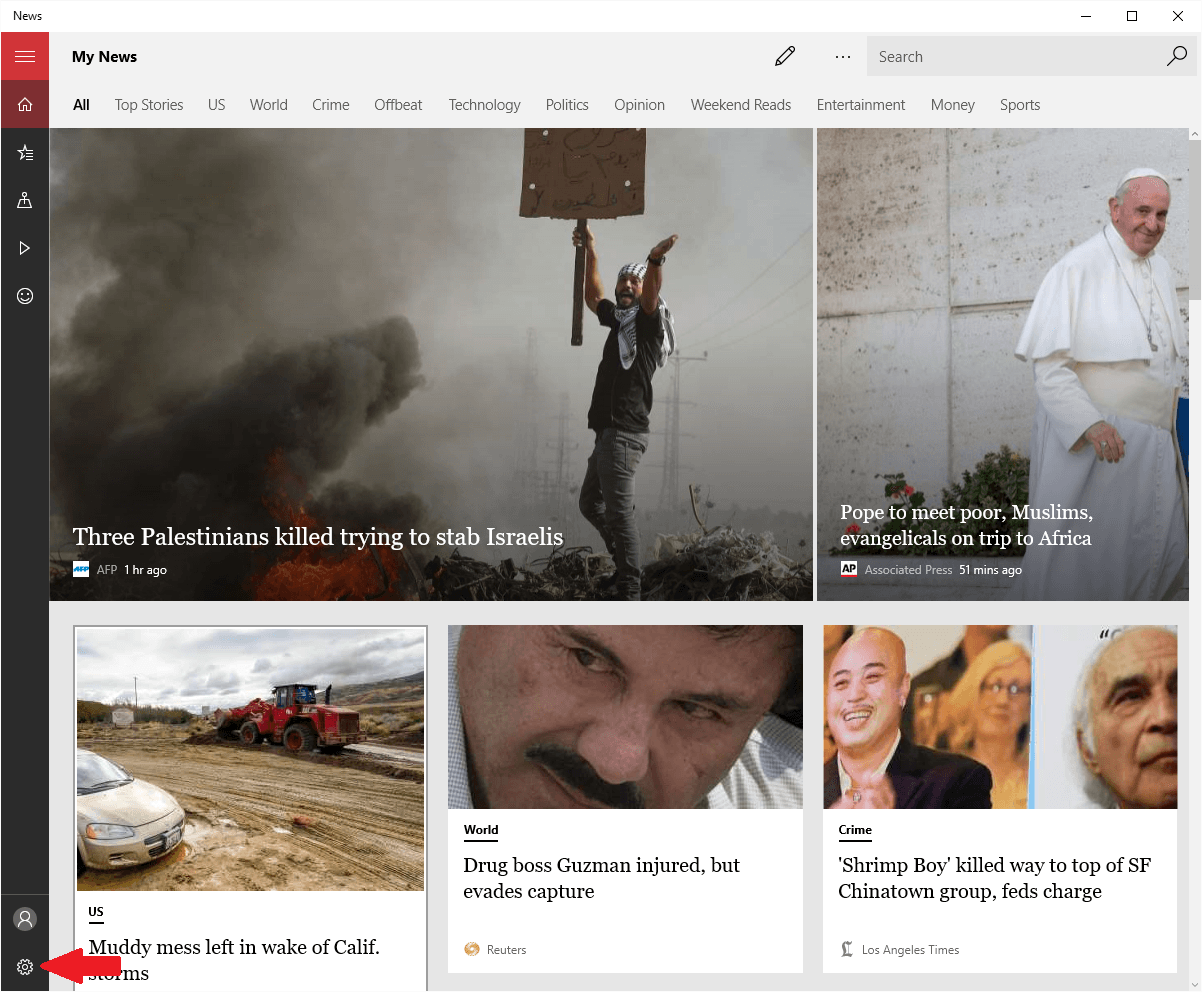
Task: Switch to the Entertainment tab
Action: point(860,104)
